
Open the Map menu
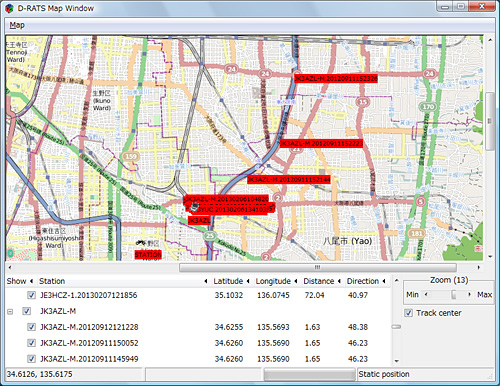(x=17, y=25)
